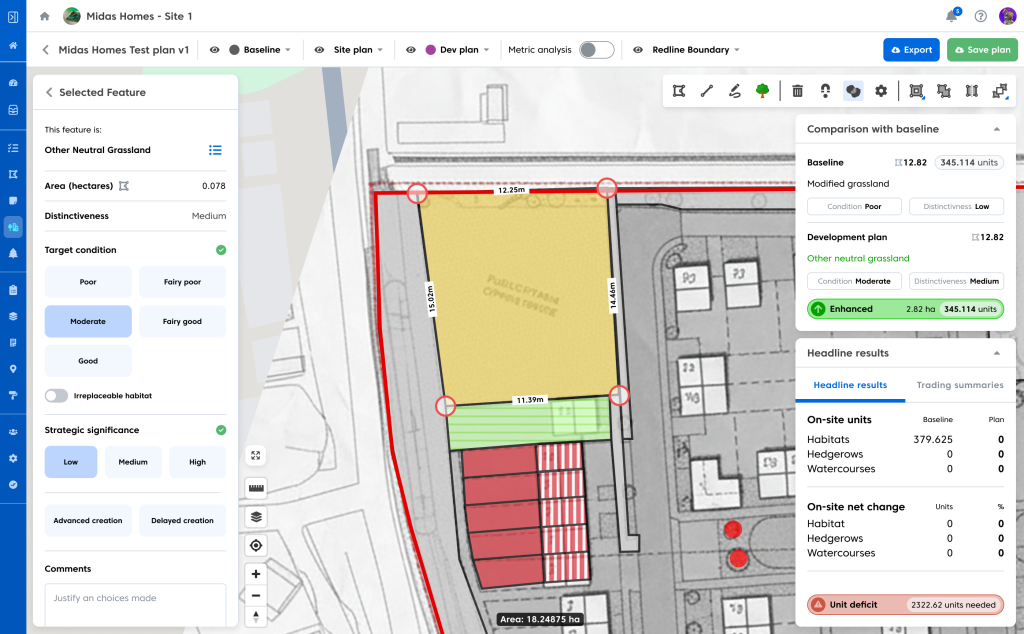Enable the Irreplaceable habitat toggle

click(57, 396)
